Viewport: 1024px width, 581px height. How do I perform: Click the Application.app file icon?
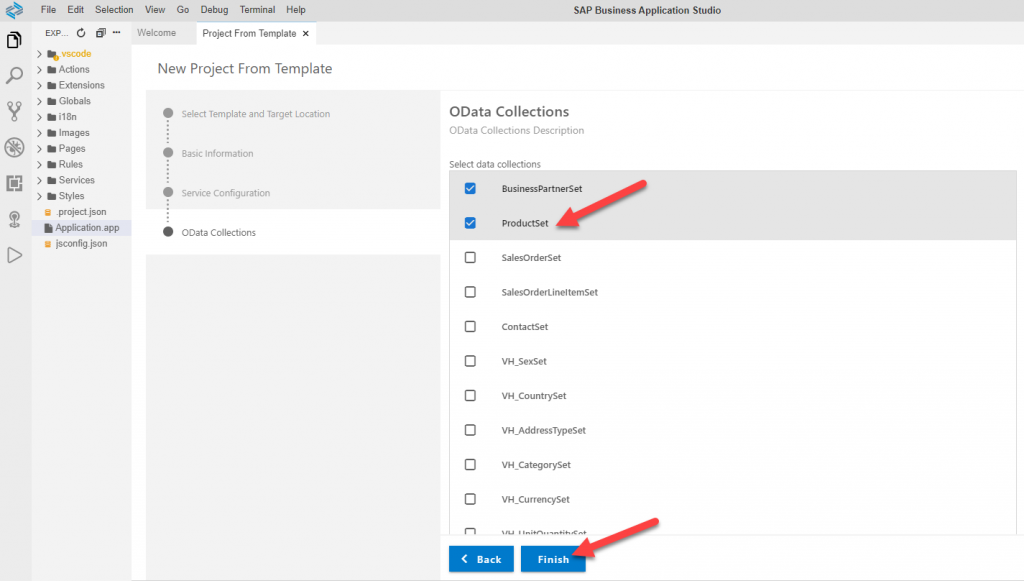tap(48, 228)
